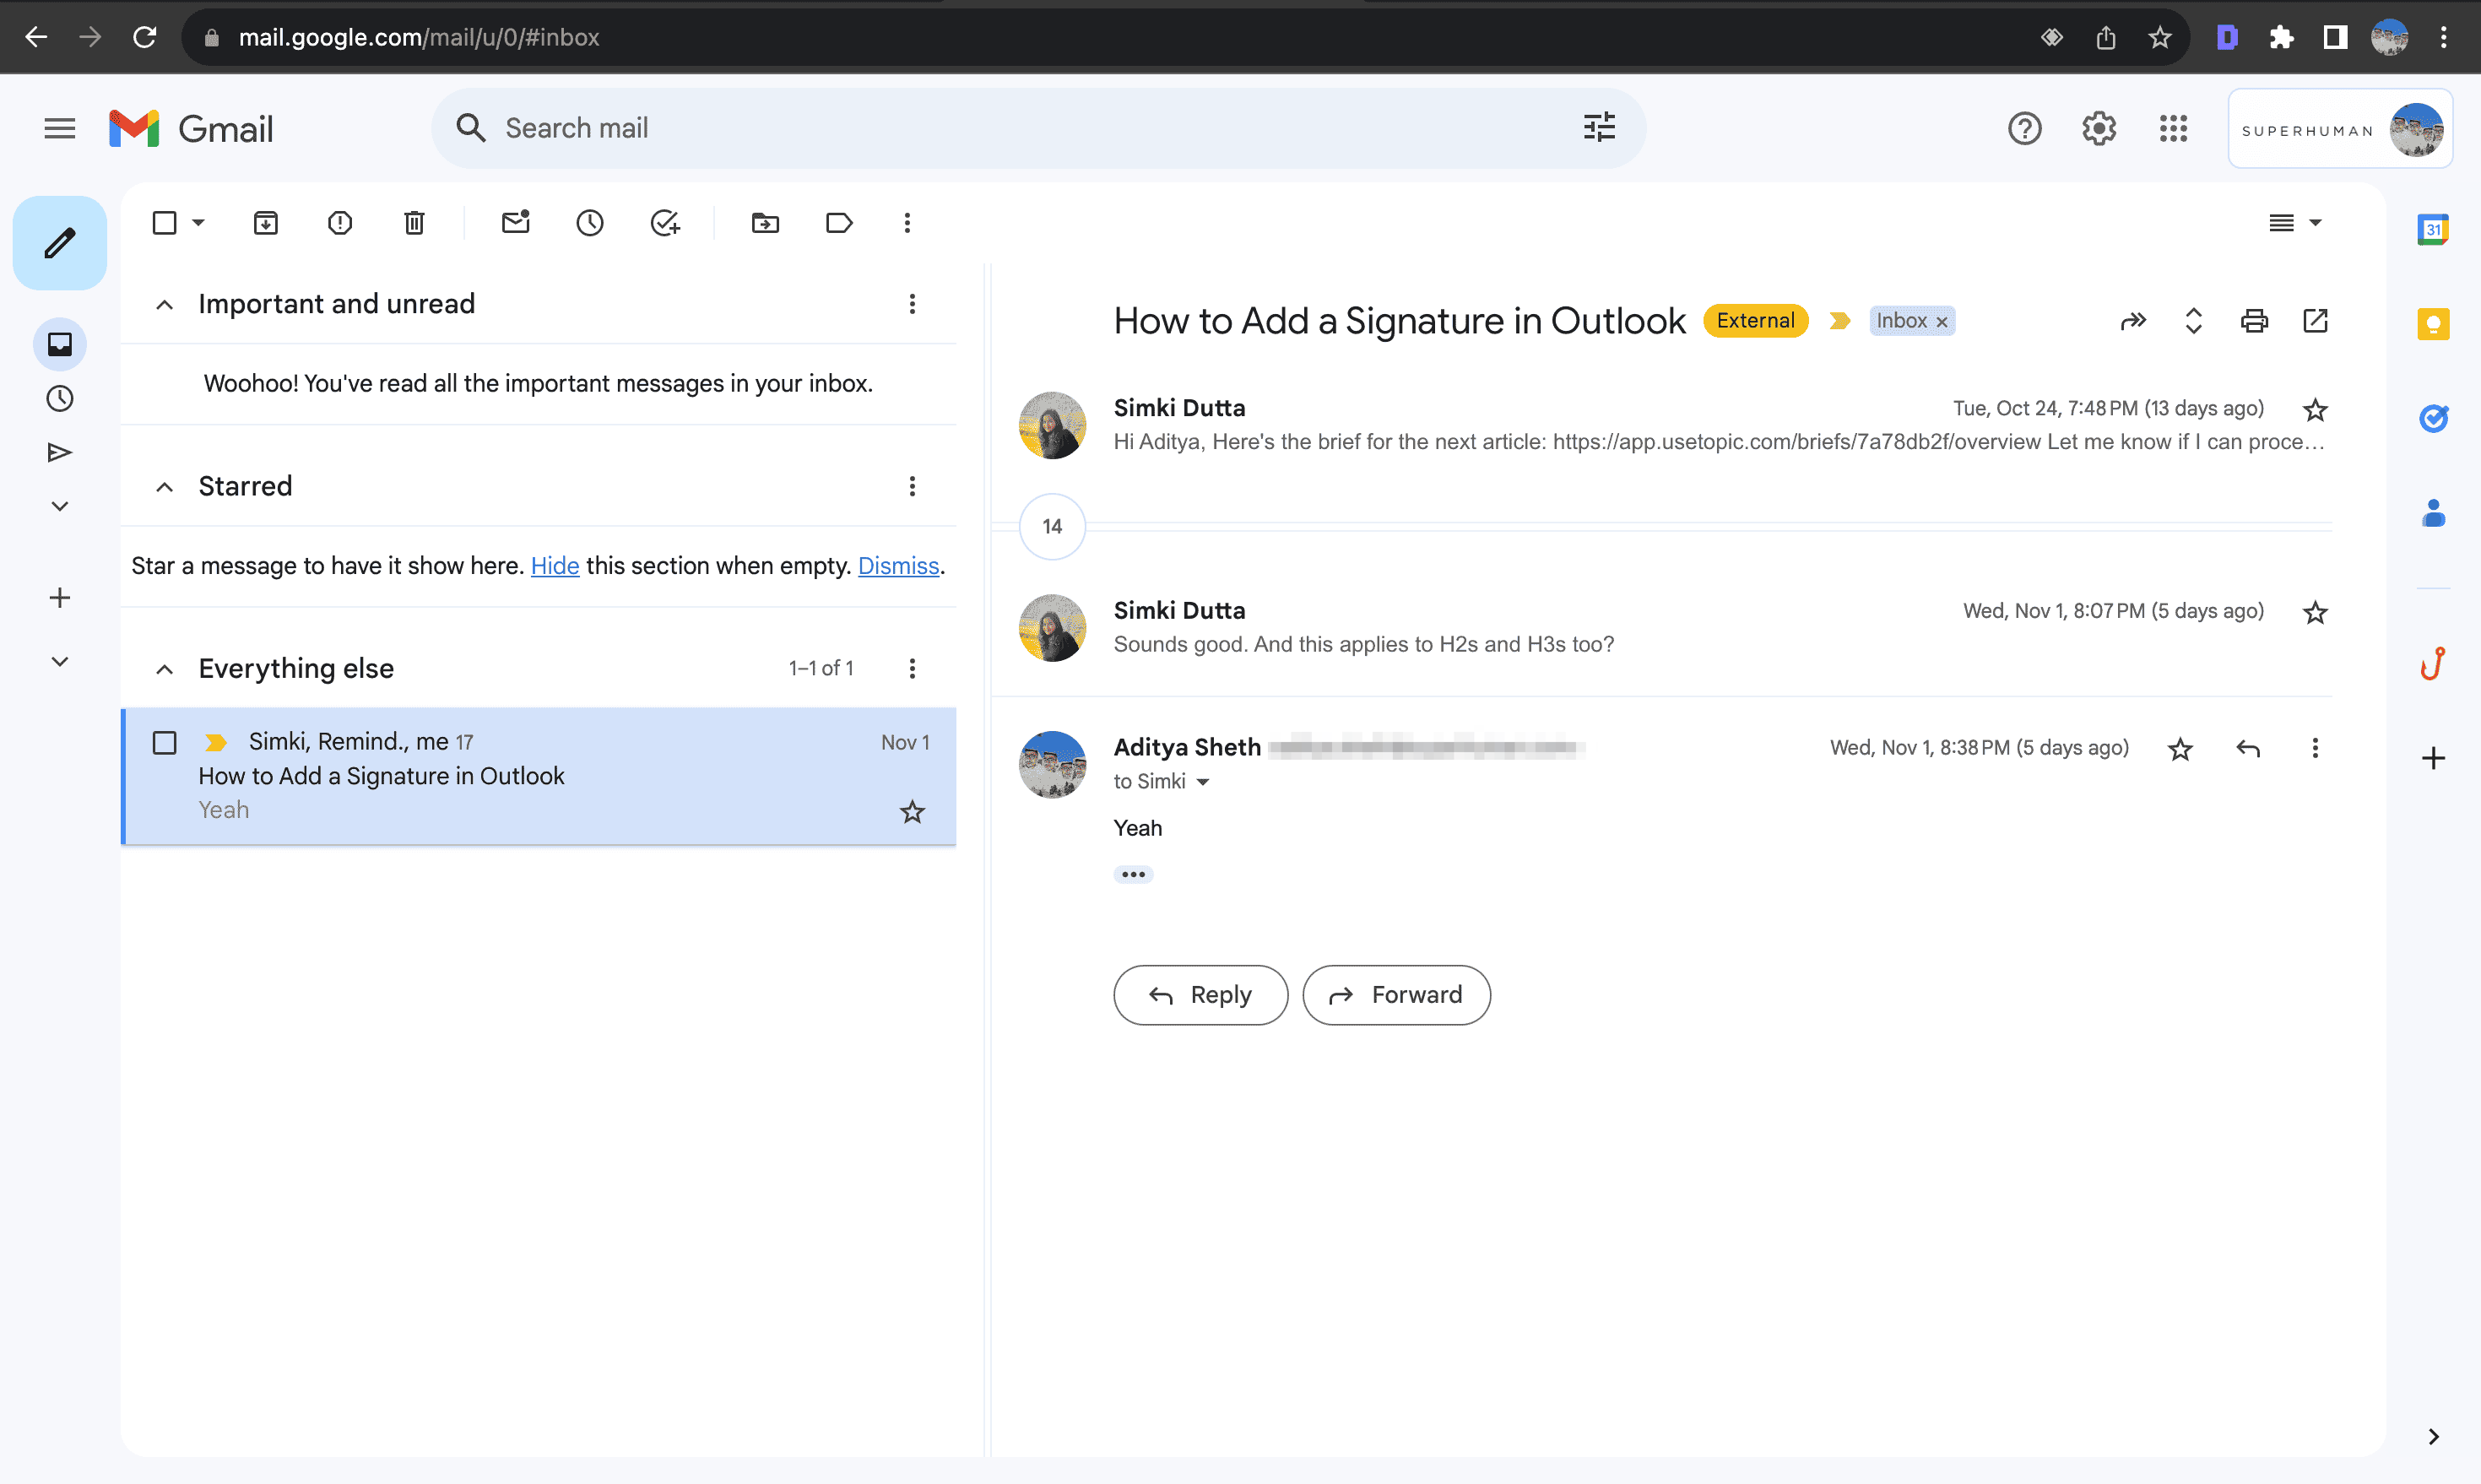This screenshot has width=2481, height=1484.
Task: Toggle the checkbox for Simki email
Action: pyautogui.click(x=165, y=742)
